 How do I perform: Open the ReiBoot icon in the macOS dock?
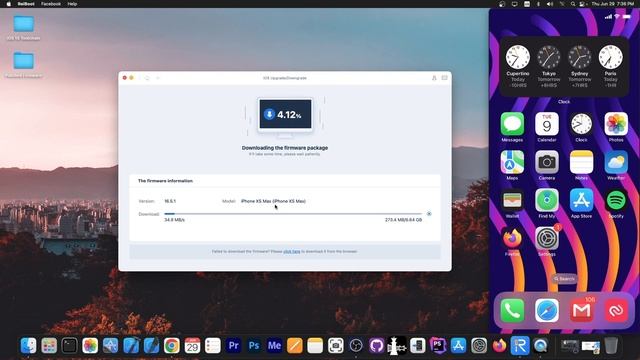pos(520,346)
